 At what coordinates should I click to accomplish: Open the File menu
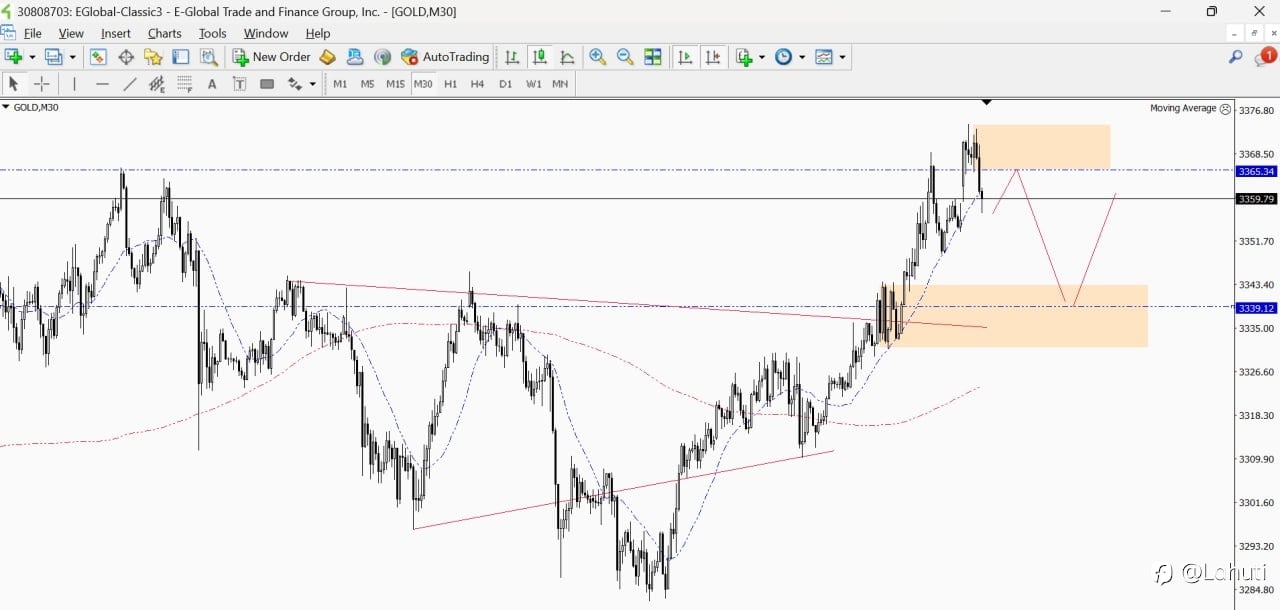pos(33,33)
